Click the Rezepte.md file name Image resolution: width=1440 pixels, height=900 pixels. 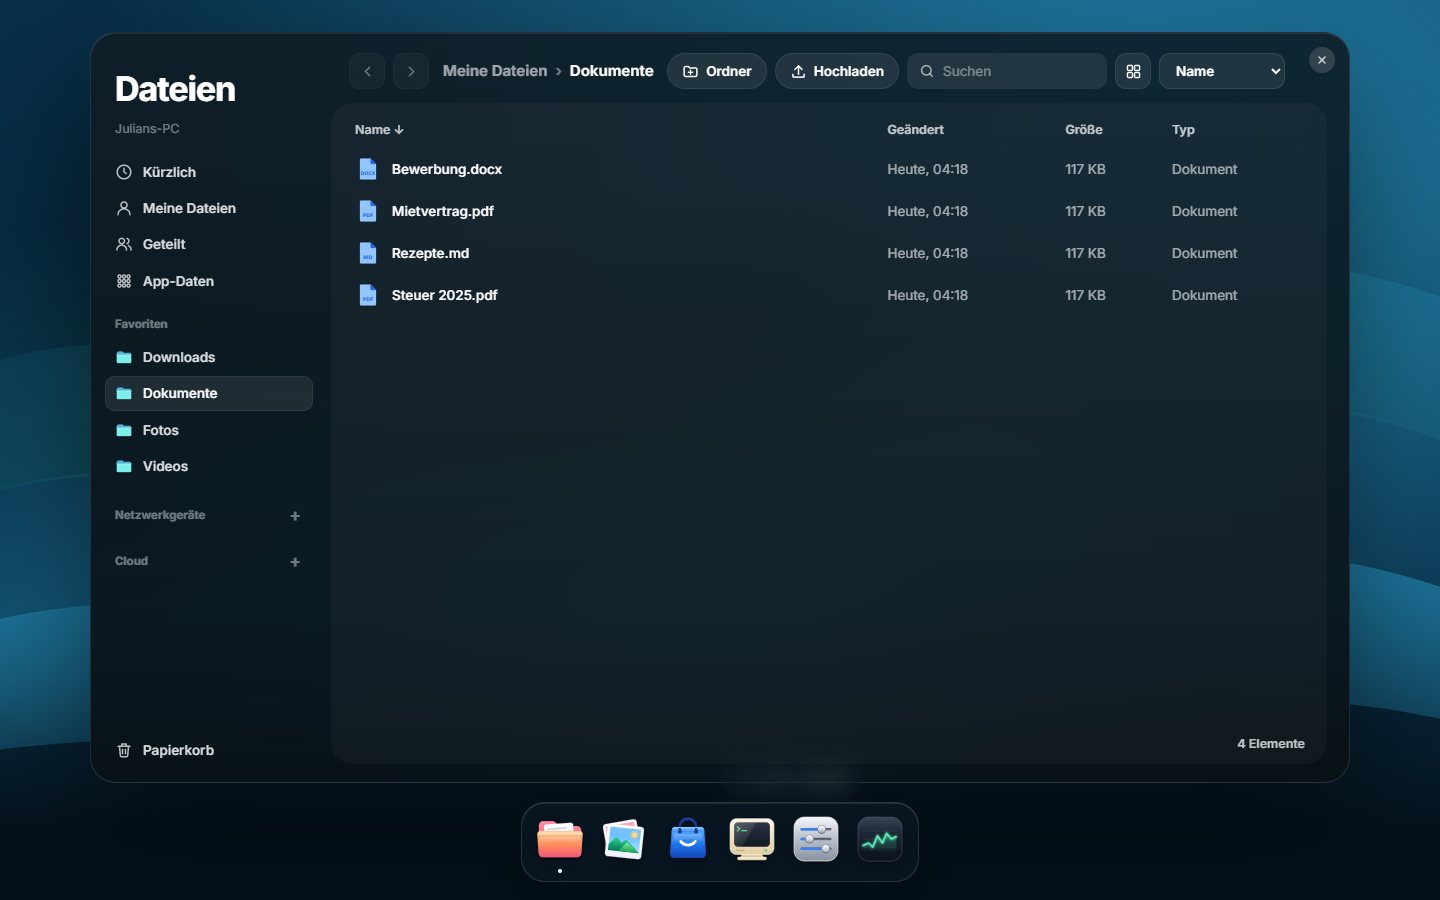coord(430,253)
